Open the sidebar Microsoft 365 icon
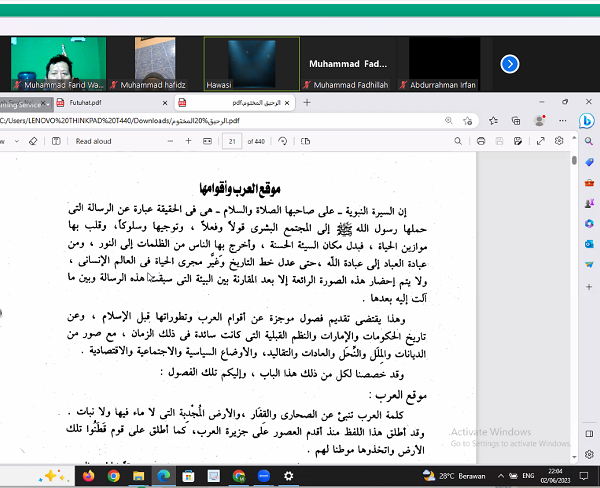The image size is (600, 488). click(589, 224)
